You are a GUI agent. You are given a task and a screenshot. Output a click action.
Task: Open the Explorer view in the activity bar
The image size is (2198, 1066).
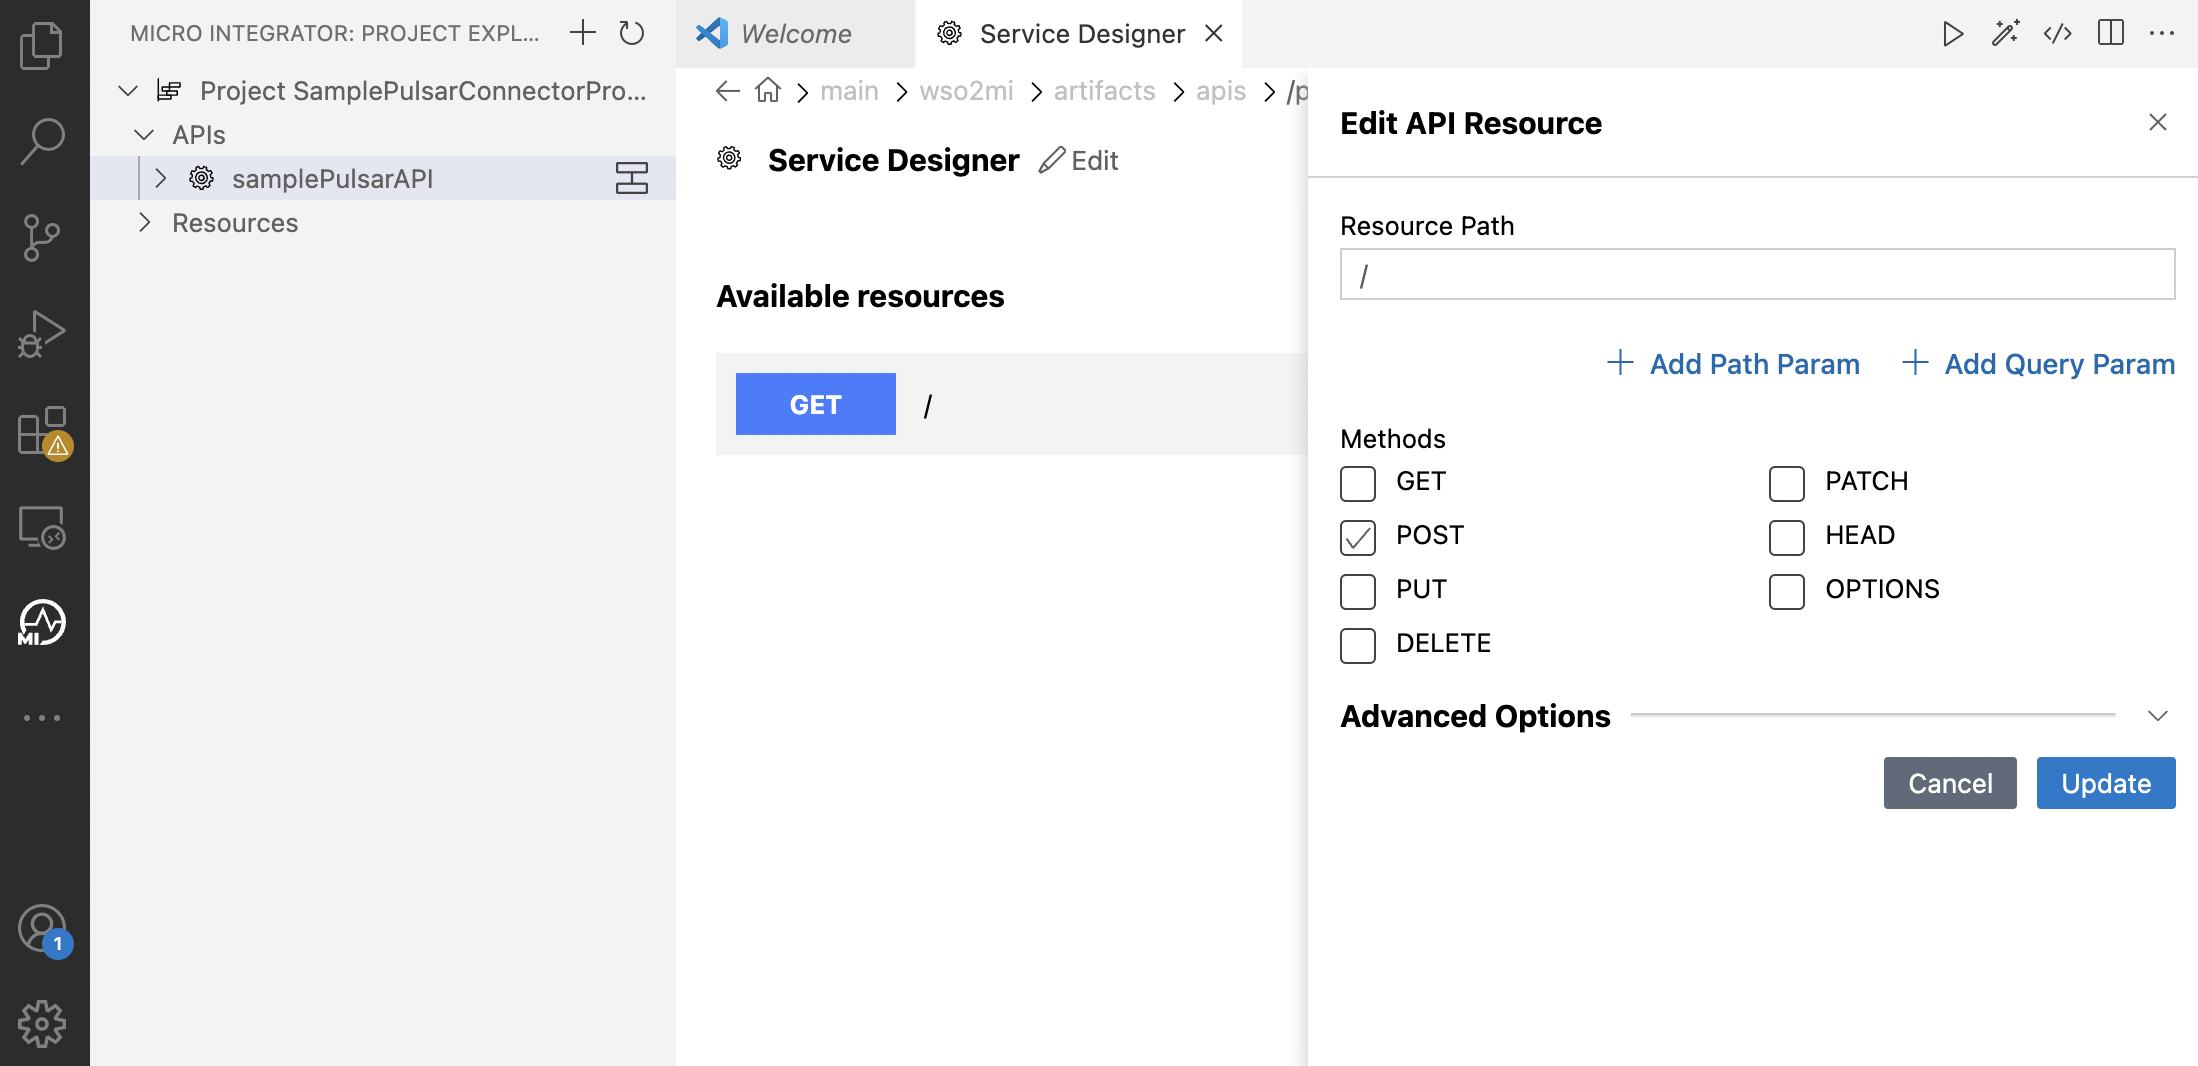coord(42,46)
